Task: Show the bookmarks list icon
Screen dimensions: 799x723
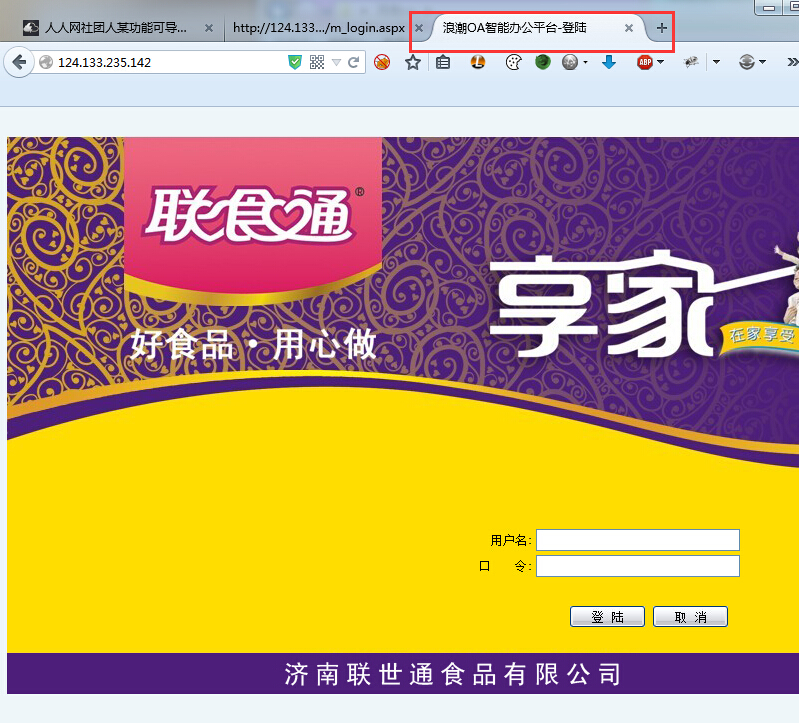Action: point(443,62)
